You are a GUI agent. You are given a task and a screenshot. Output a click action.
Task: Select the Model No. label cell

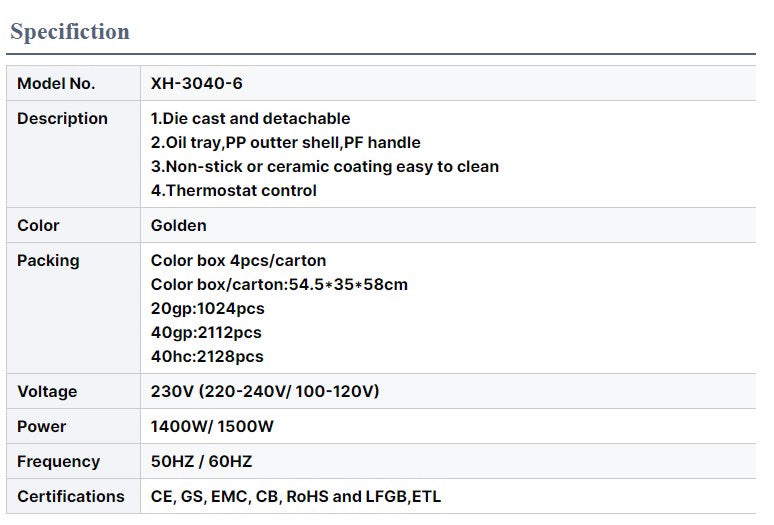[x=56, y=84]
